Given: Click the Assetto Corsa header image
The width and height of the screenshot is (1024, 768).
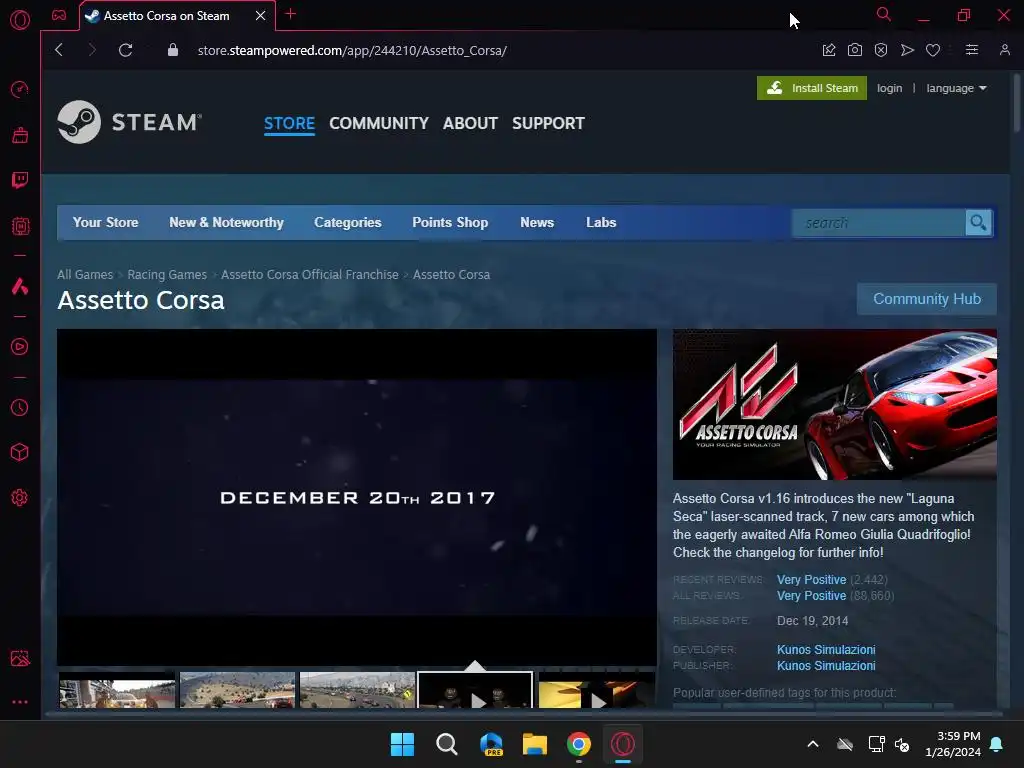Looking at the screenshot, I should click(x=835, y=405).
